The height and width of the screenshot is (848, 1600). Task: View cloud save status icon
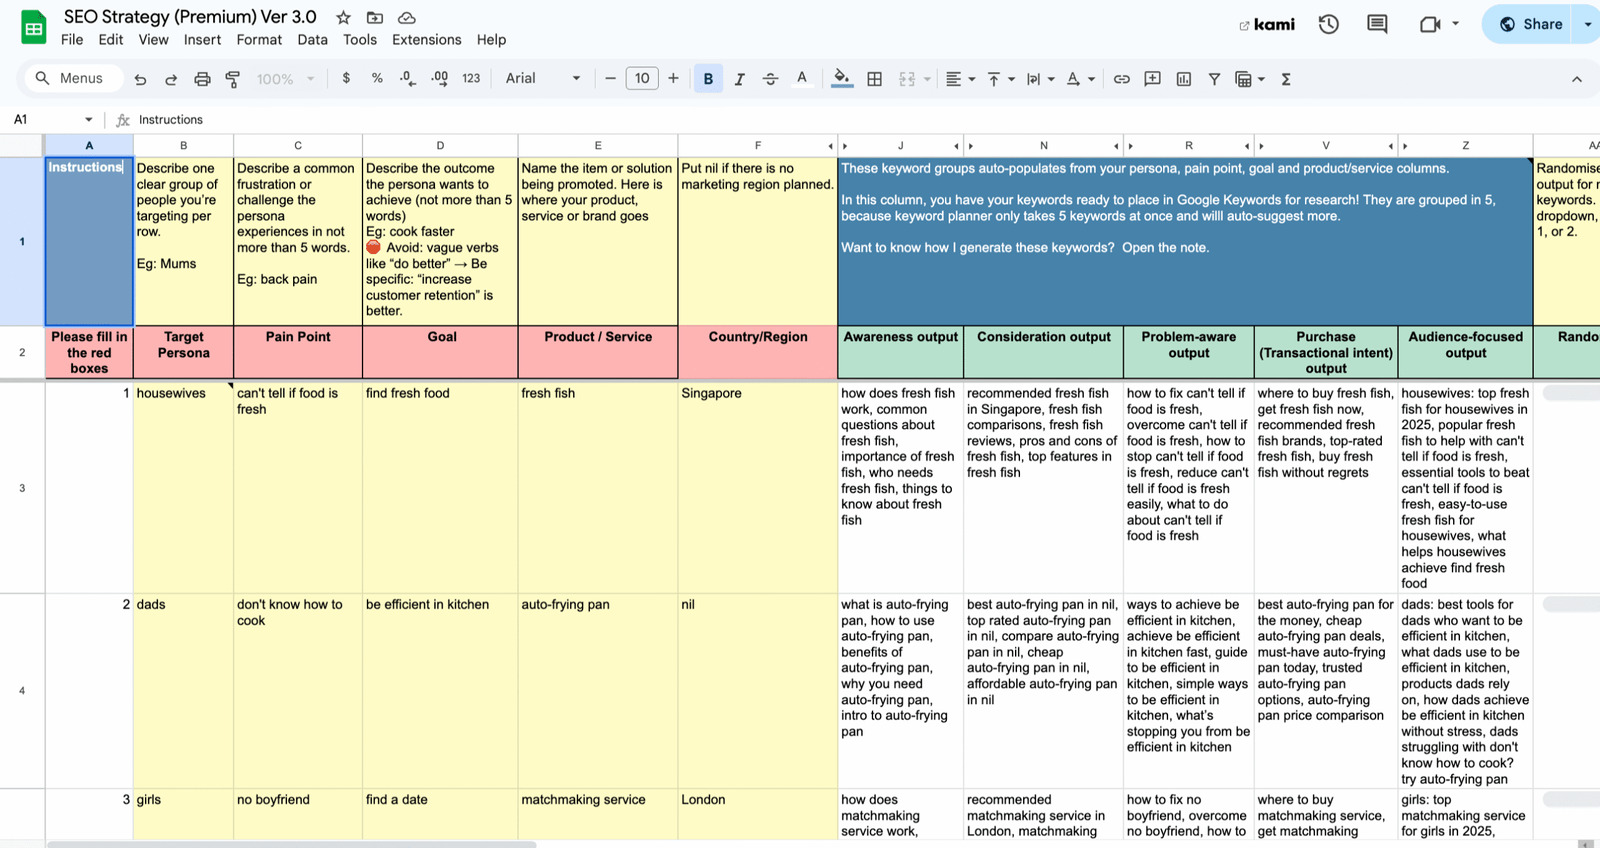pyautogui.click(x=406, y=17)
